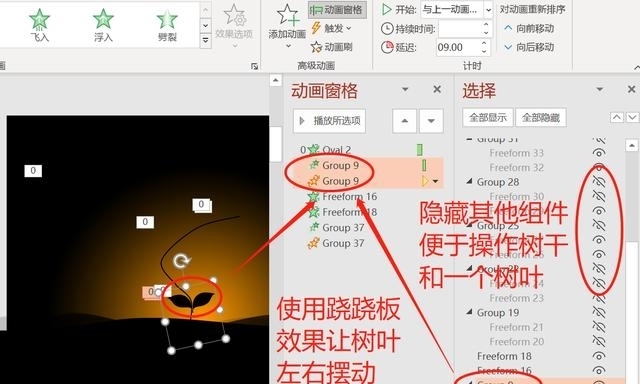Screen dimensions: 640x384
Task: Hide Freeform 16 using its eye icon
Action: pyautogui.click(x=598, y=371)
